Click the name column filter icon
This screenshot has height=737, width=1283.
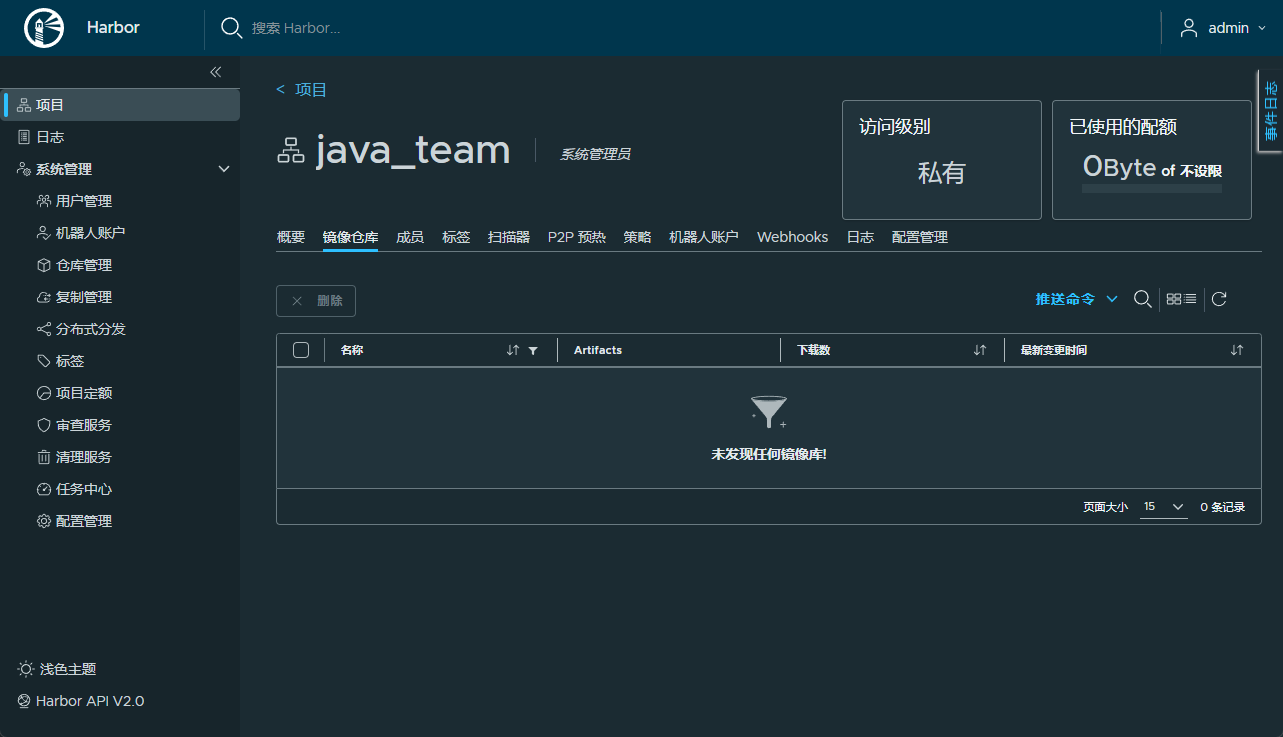[x=533, y=350]
